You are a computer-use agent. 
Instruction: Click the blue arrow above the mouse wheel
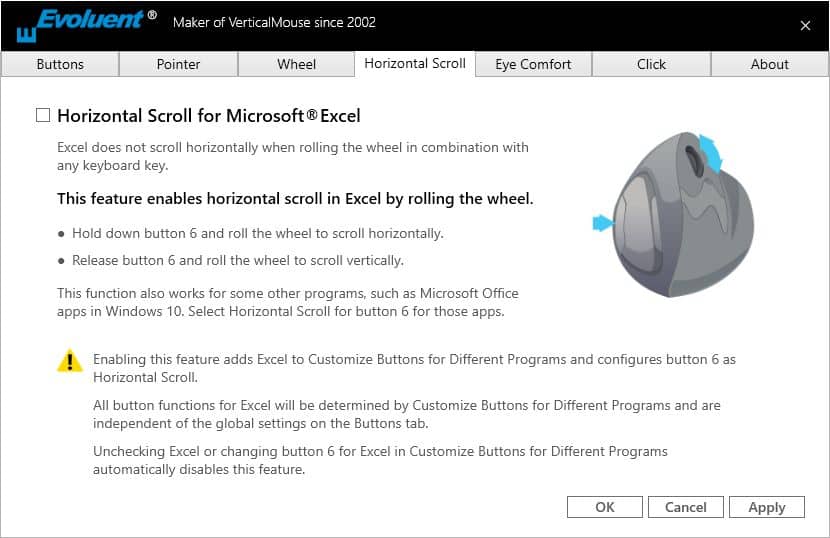pos(711,154)
